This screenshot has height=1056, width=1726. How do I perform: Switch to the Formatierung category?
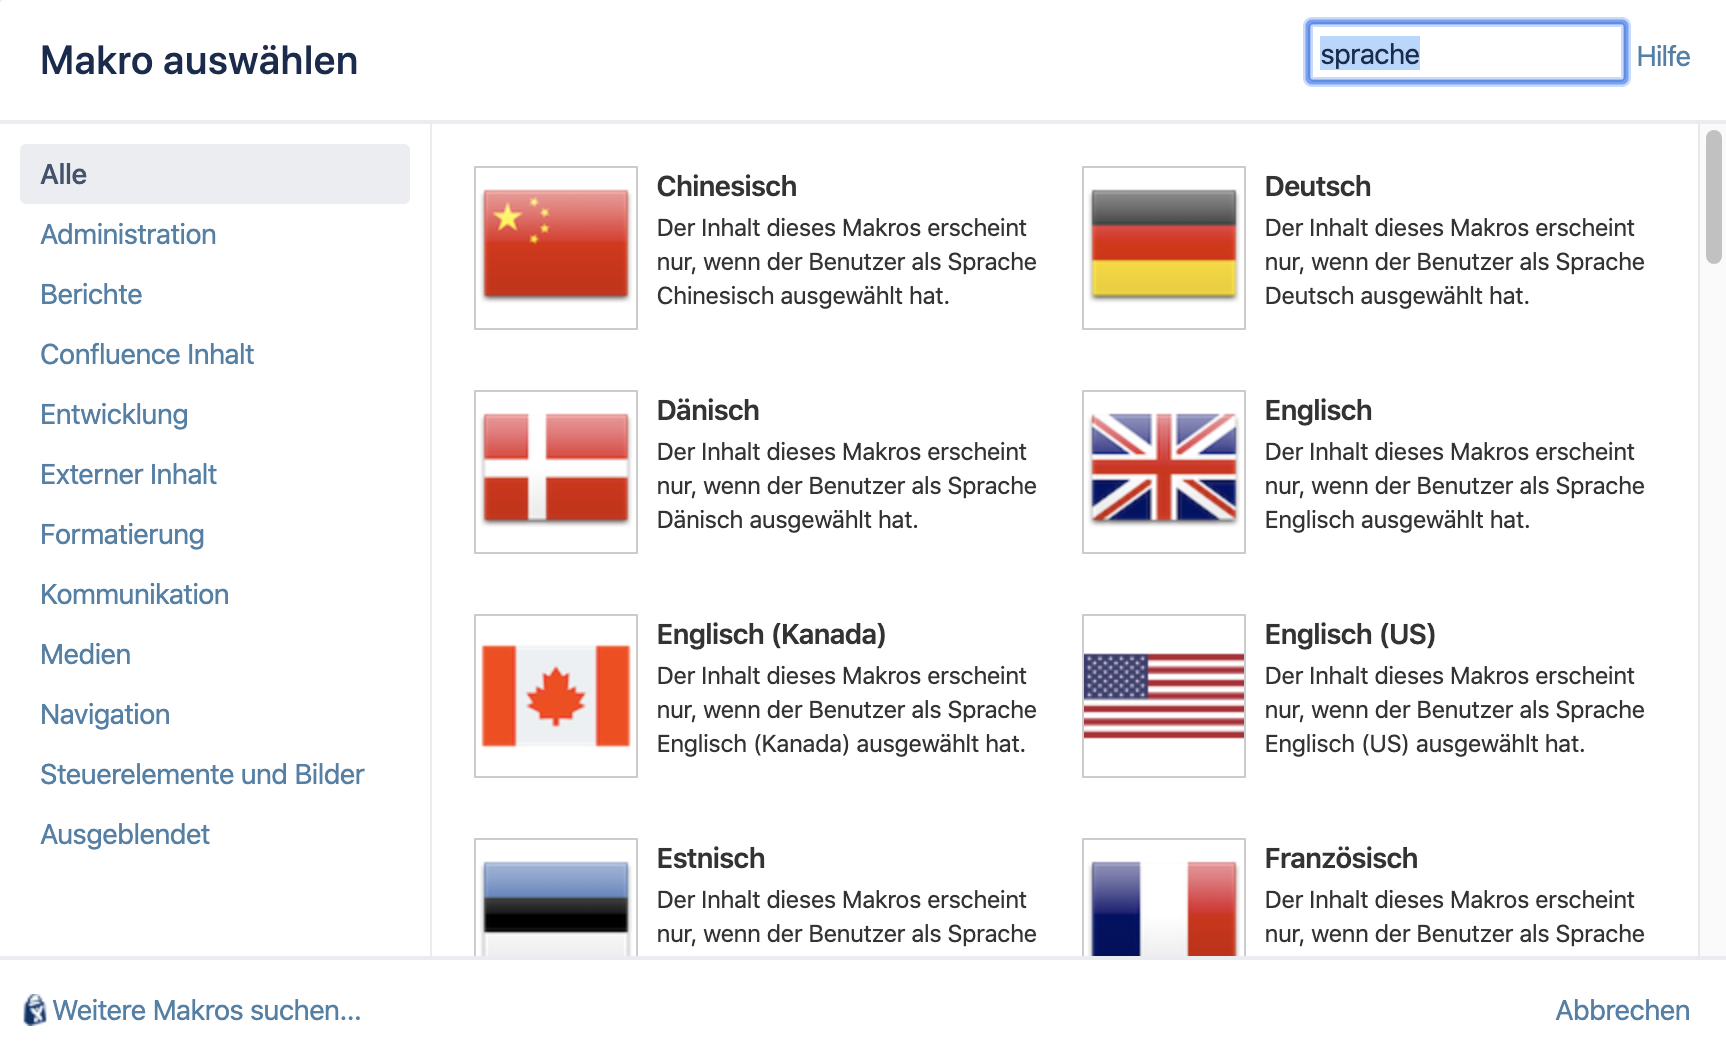click(122, 534)
